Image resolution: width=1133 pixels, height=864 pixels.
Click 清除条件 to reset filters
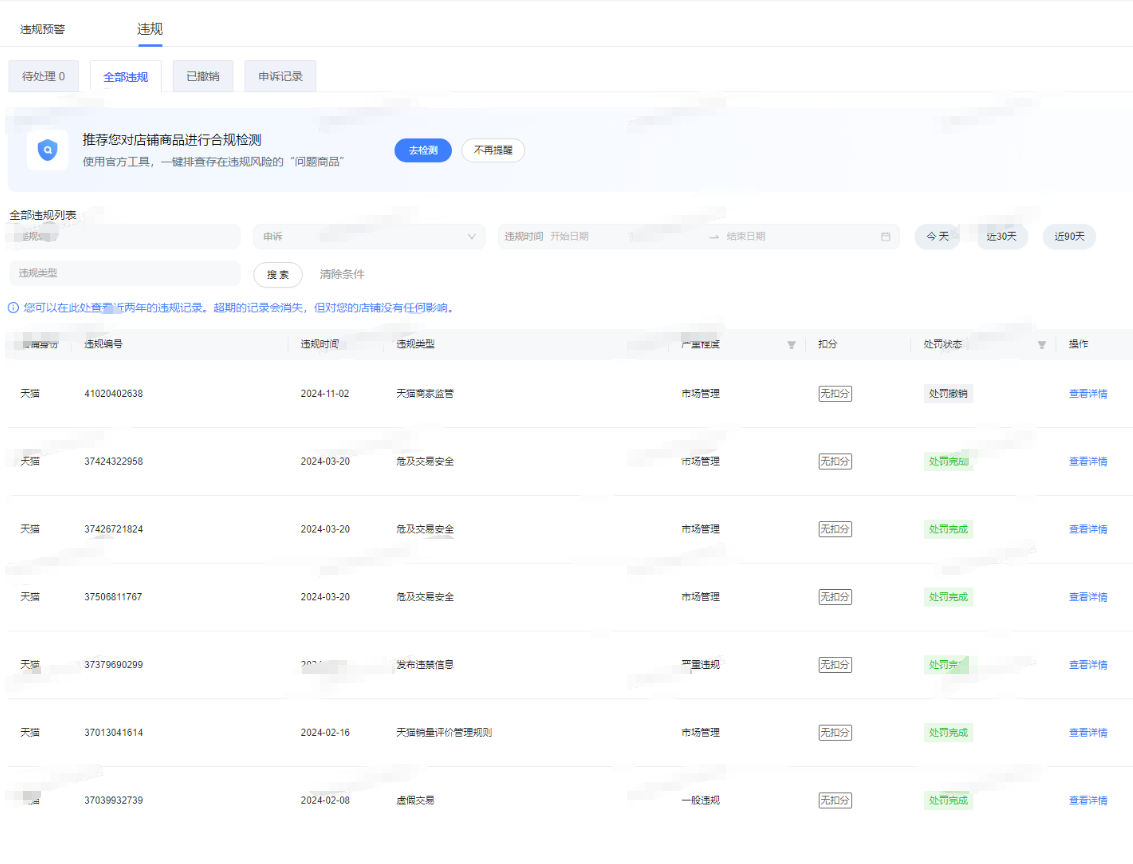coord(342,274)
